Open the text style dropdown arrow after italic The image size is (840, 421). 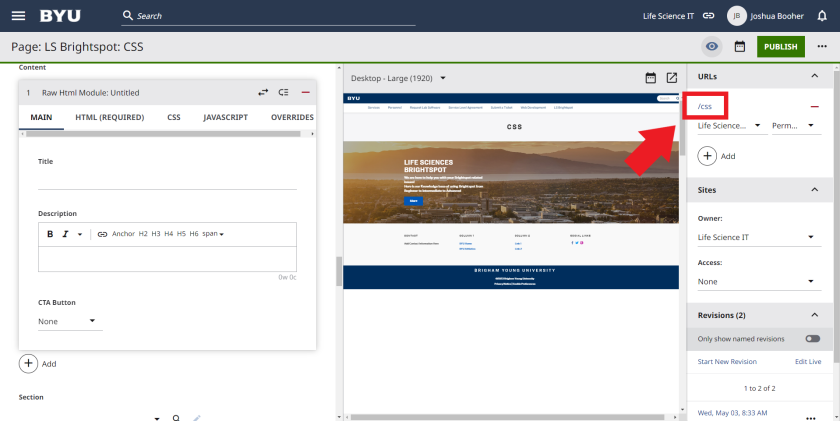tap(80, 234)
